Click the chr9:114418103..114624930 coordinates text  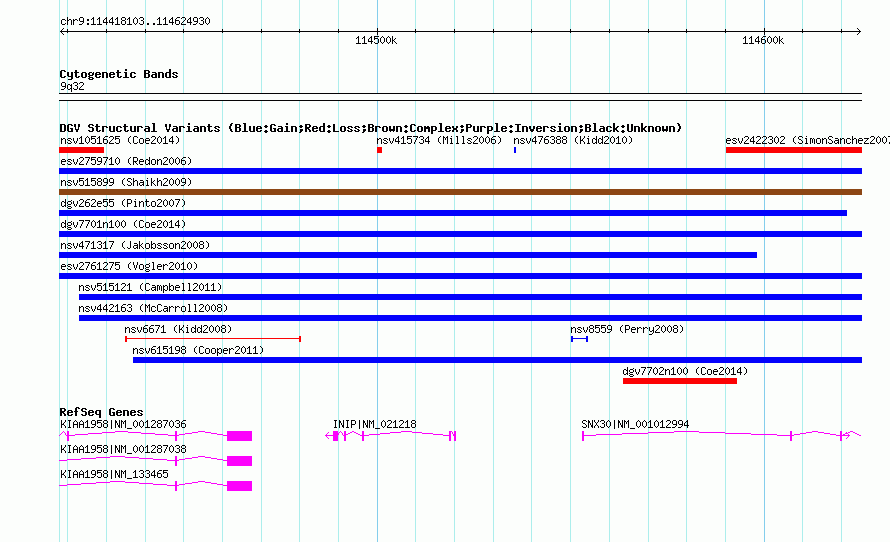pos(135,21)
